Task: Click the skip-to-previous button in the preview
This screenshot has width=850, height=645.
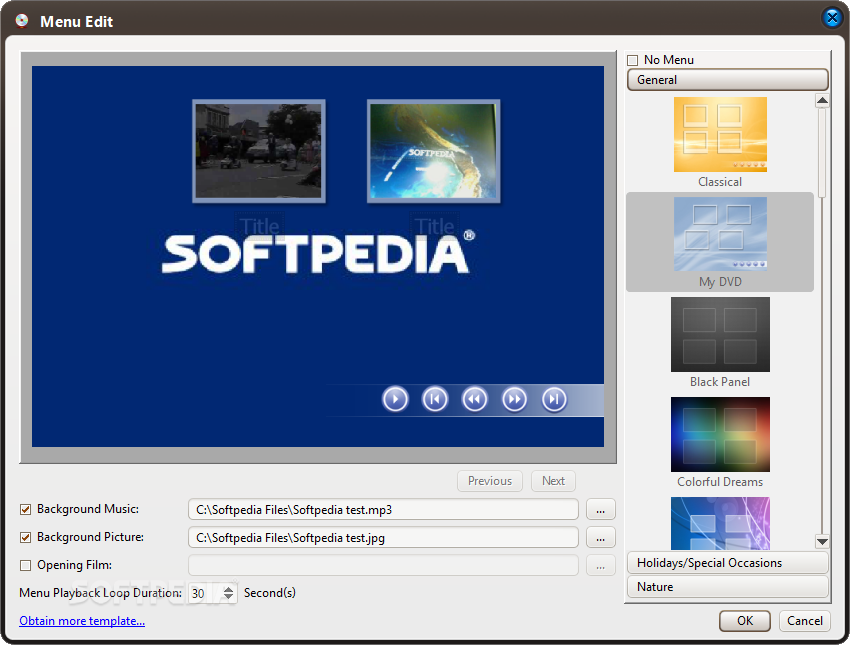Action: [x=435, y=399]
